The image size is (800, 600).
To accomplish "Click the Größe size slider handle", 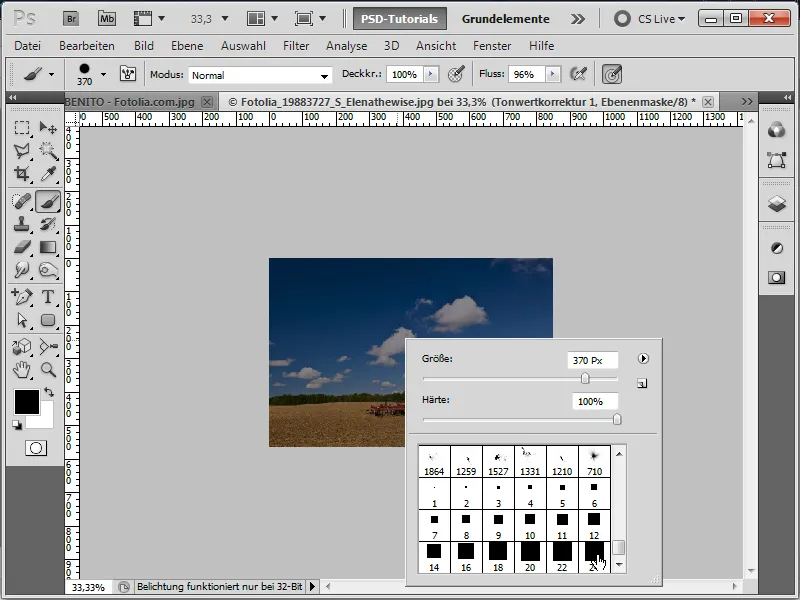I will [585, 378].
